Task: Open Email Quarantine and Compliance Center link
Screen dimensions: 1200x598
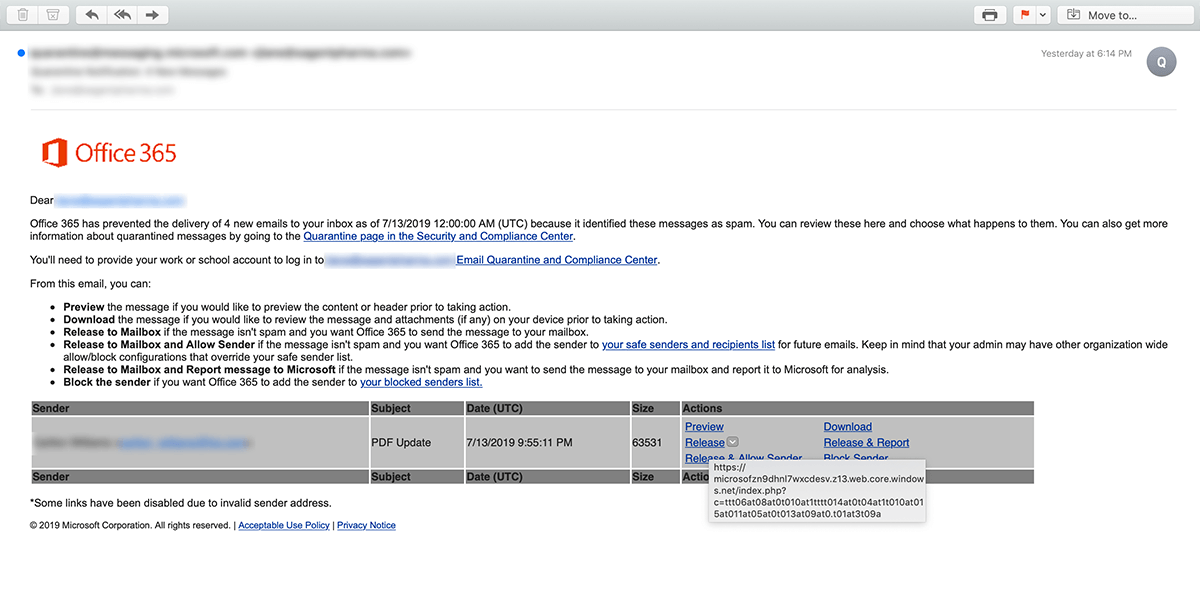Action: click(x=557, y=260)
